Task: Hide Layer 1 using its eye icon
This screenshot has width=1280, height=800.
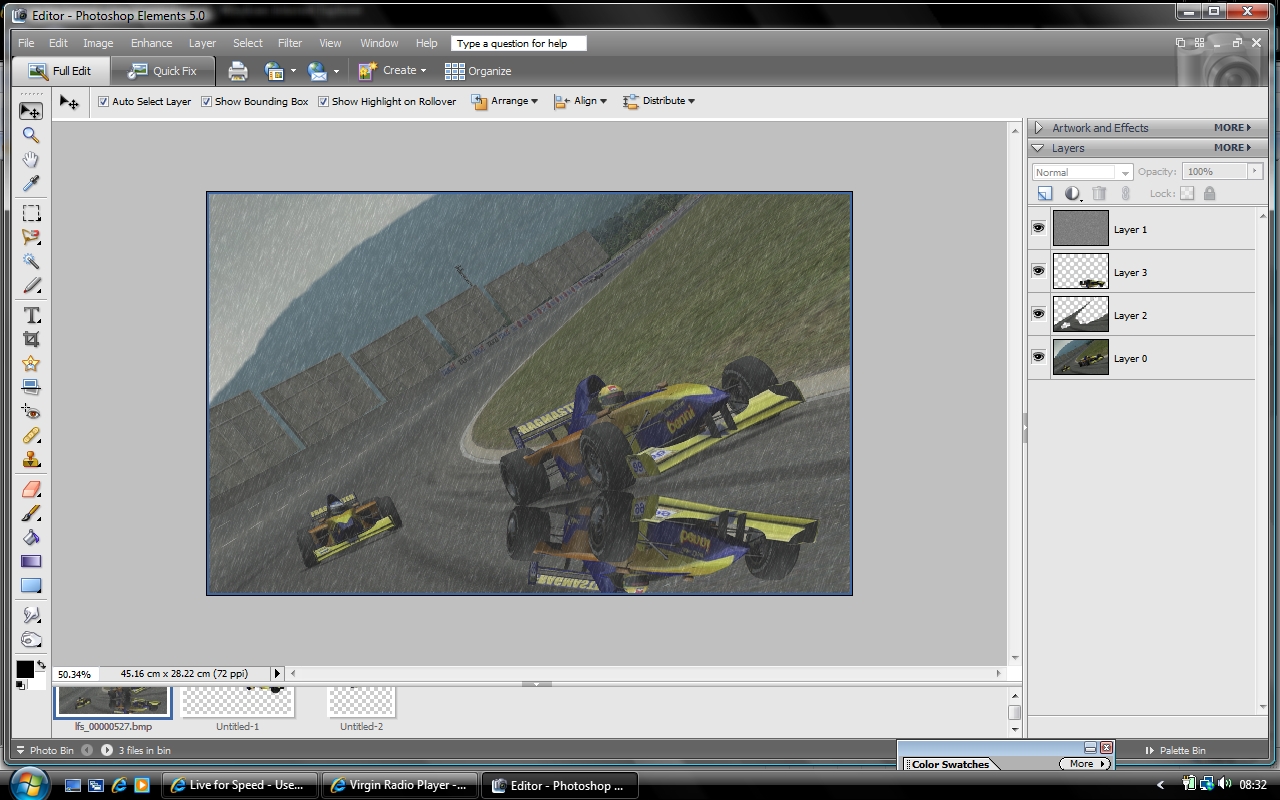Action: (1038, 228)
